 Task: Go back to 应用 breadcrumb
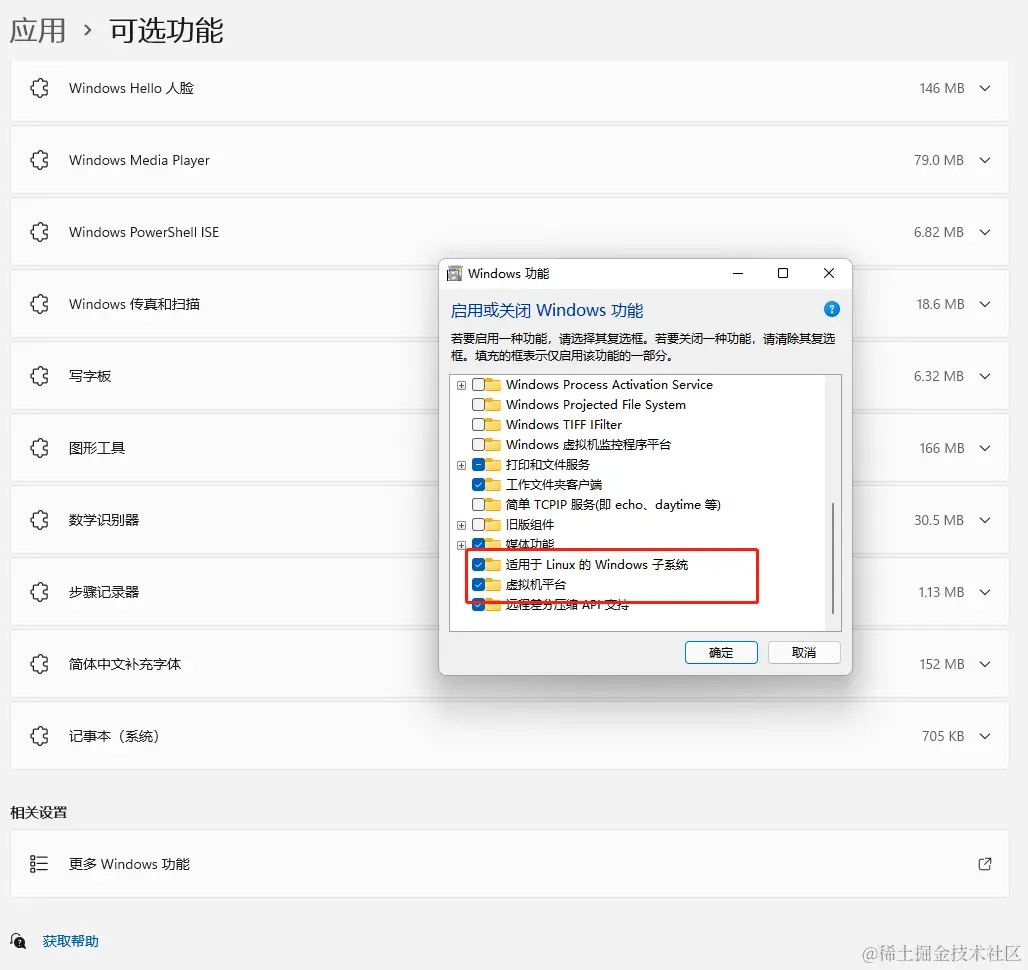tap(38, 31)
